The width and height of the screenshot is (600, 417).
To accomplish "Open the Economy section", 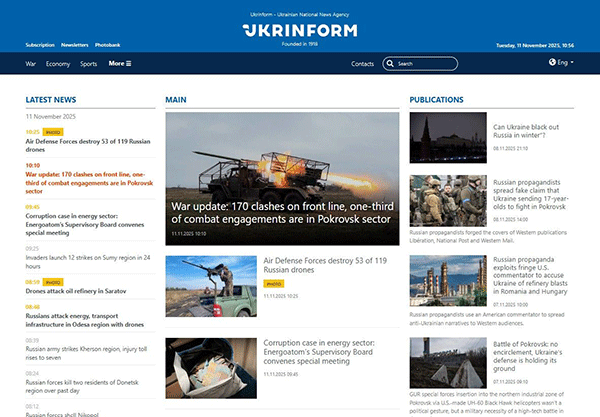I will click(58, 64).
